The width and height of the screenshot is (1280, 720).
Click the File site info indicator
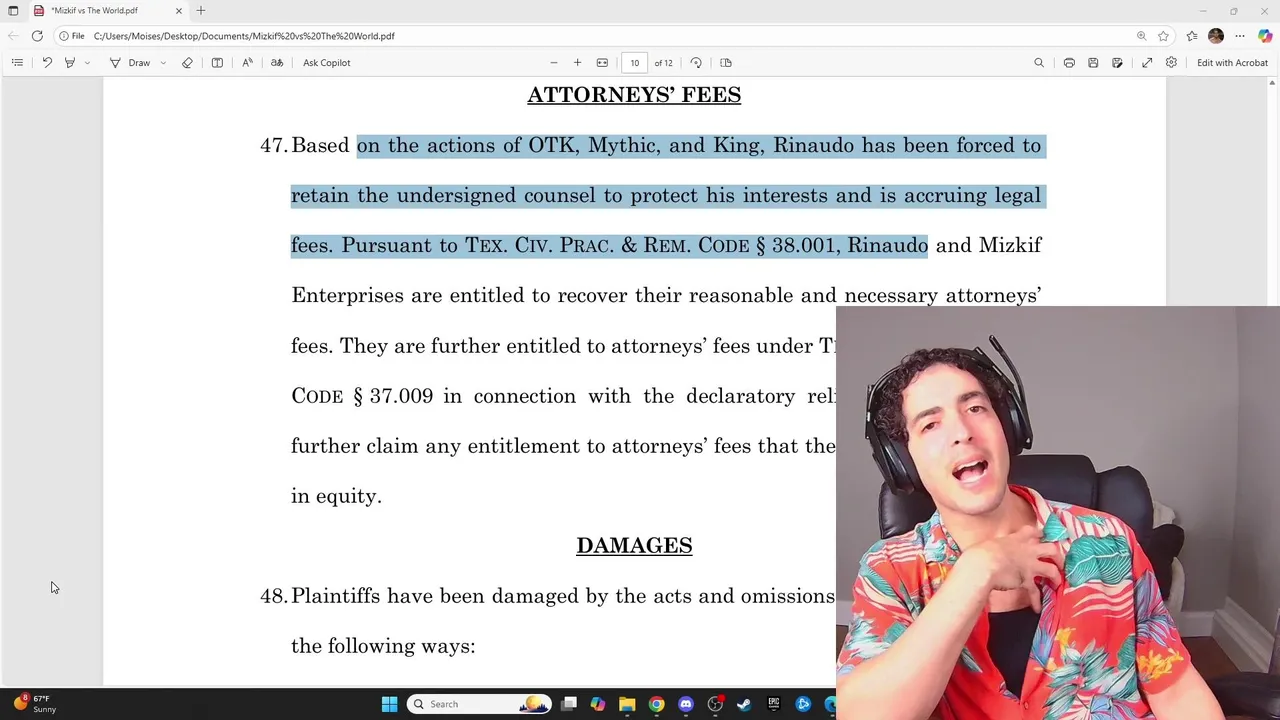[x=72, y=36]
